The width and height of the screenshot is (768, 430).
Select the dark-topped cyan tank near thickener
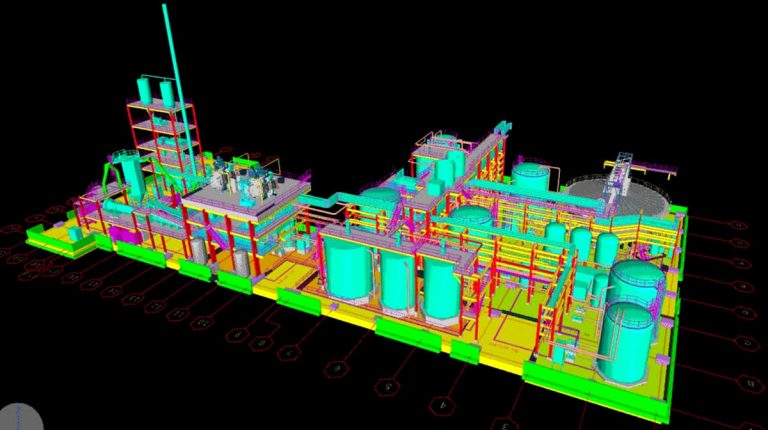coord(531,177)
